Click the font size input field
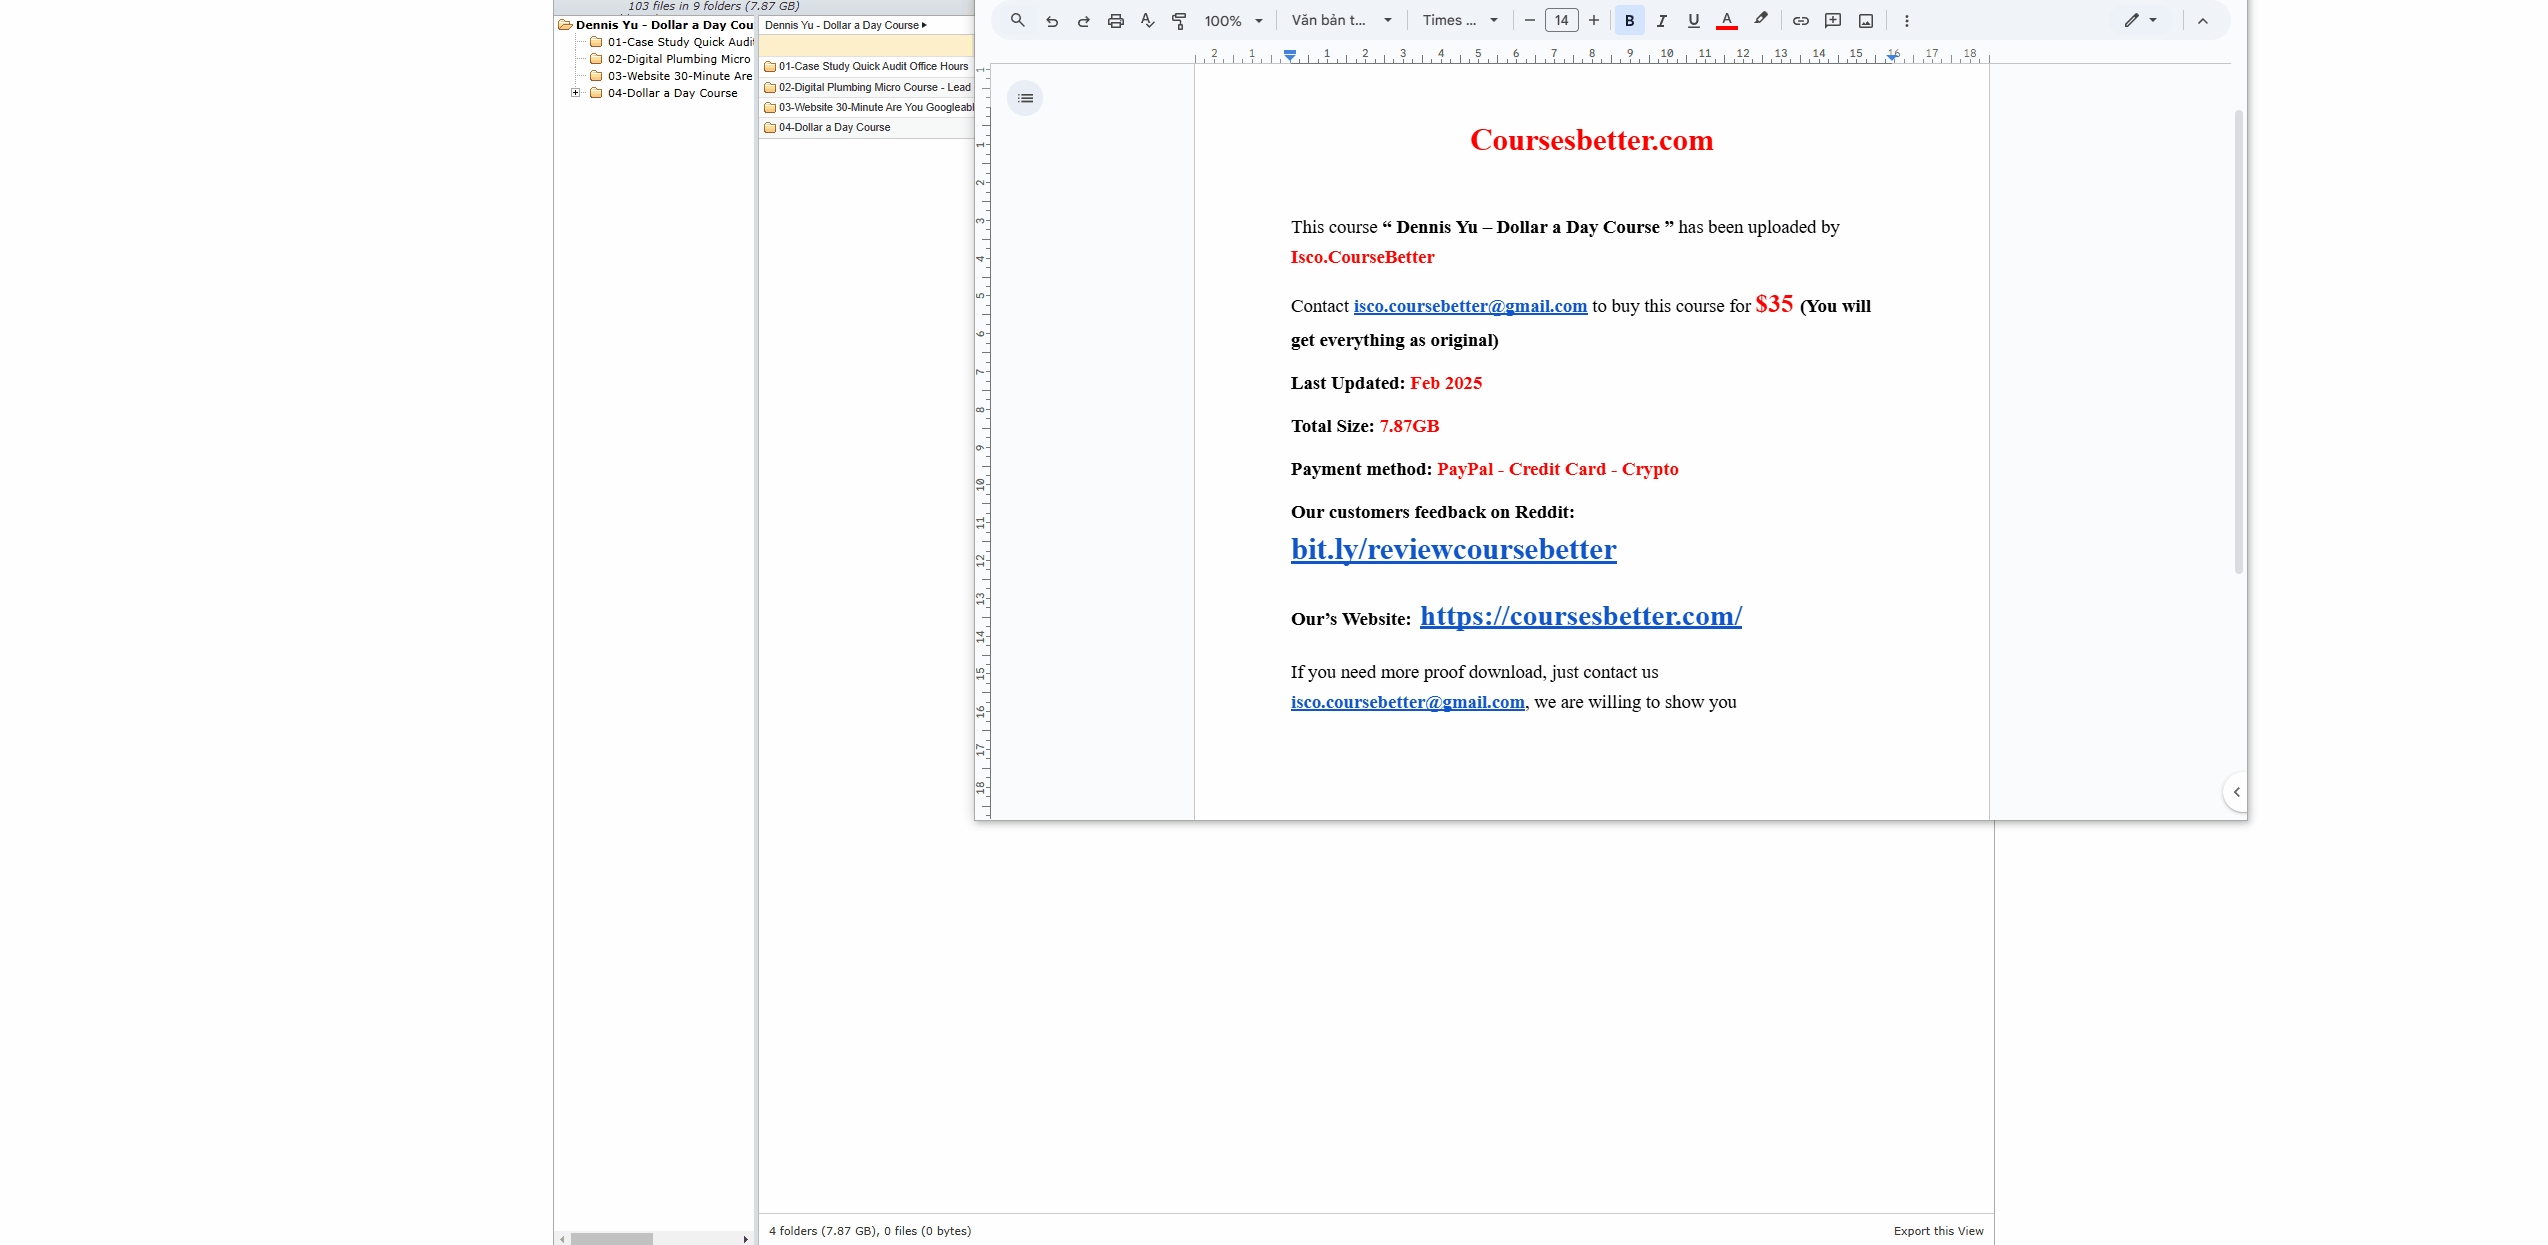This screenshot has width=2548, height=1245. click(1561, 20)
